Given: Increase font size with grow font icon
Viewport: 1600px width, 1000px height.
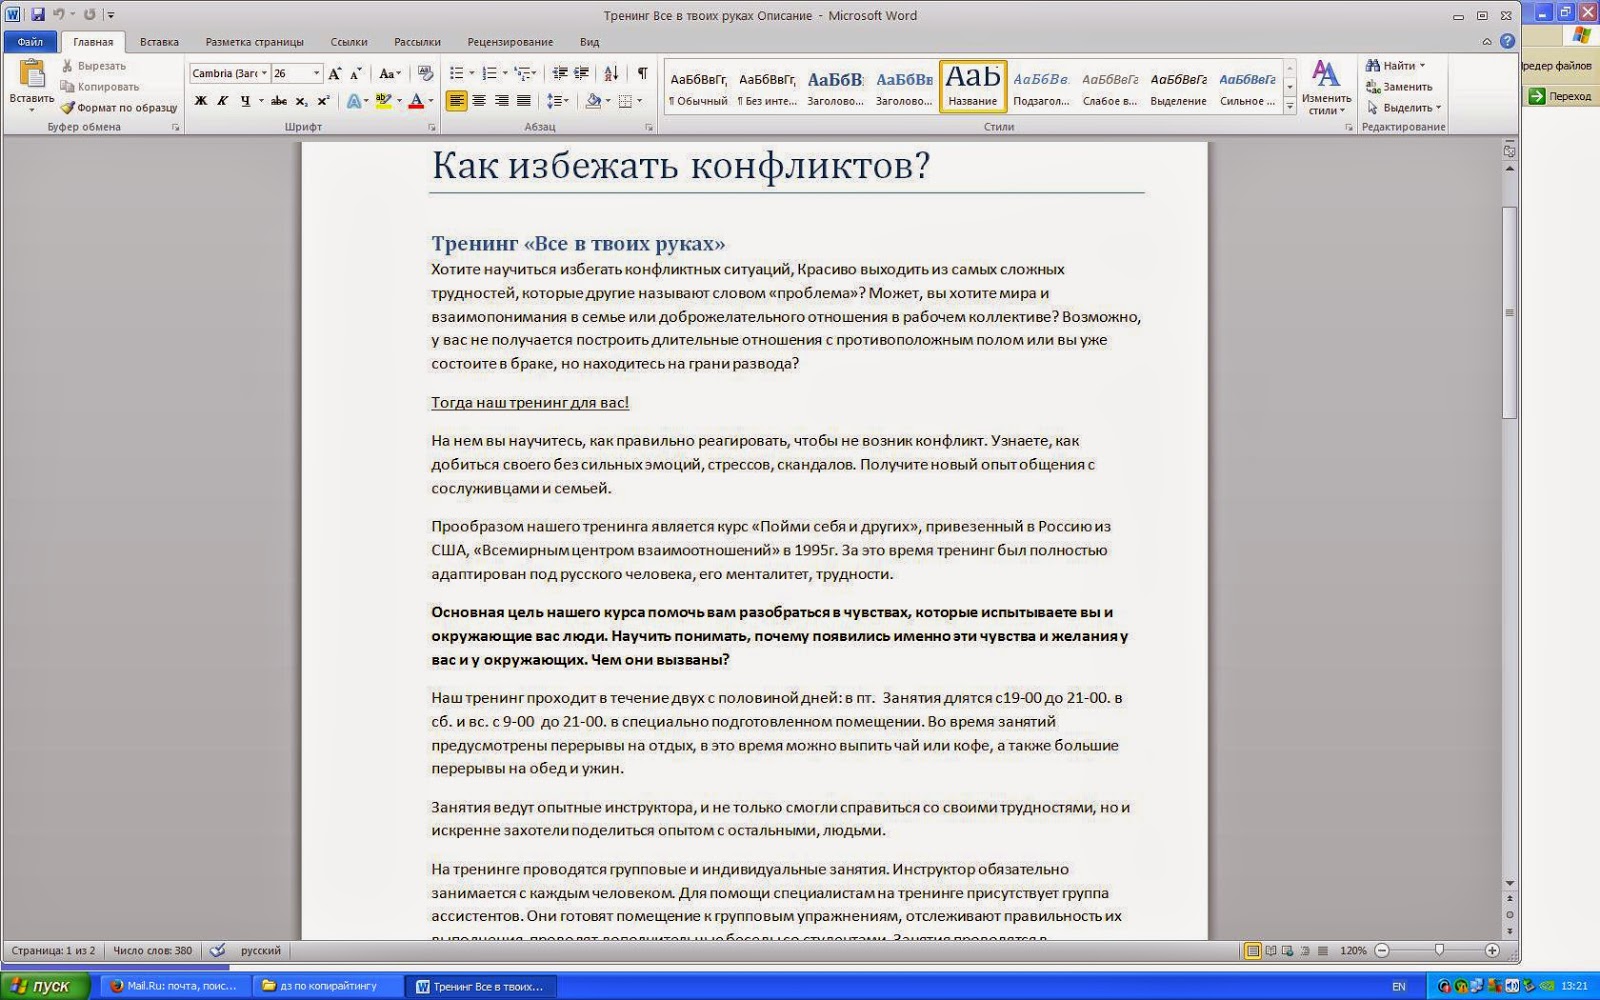Looking at the screenshot, I should [335, 73].
